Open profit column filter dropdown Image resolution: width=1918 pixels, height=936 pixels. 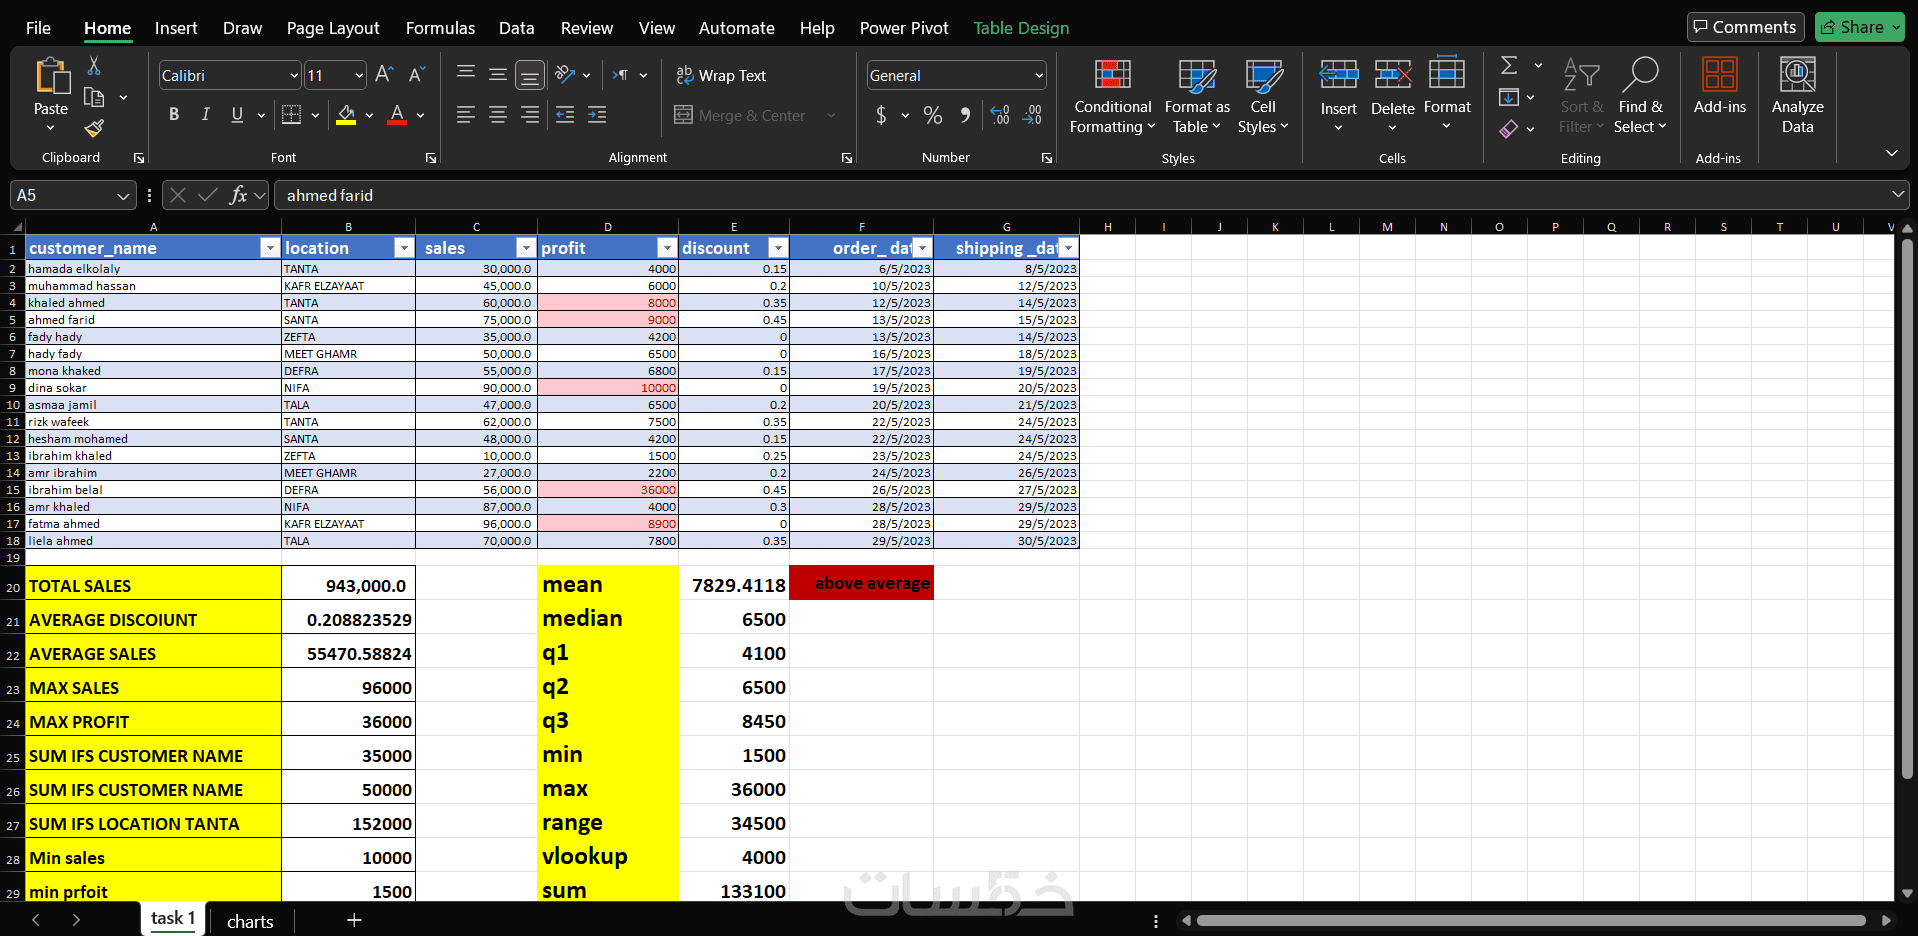667,248
